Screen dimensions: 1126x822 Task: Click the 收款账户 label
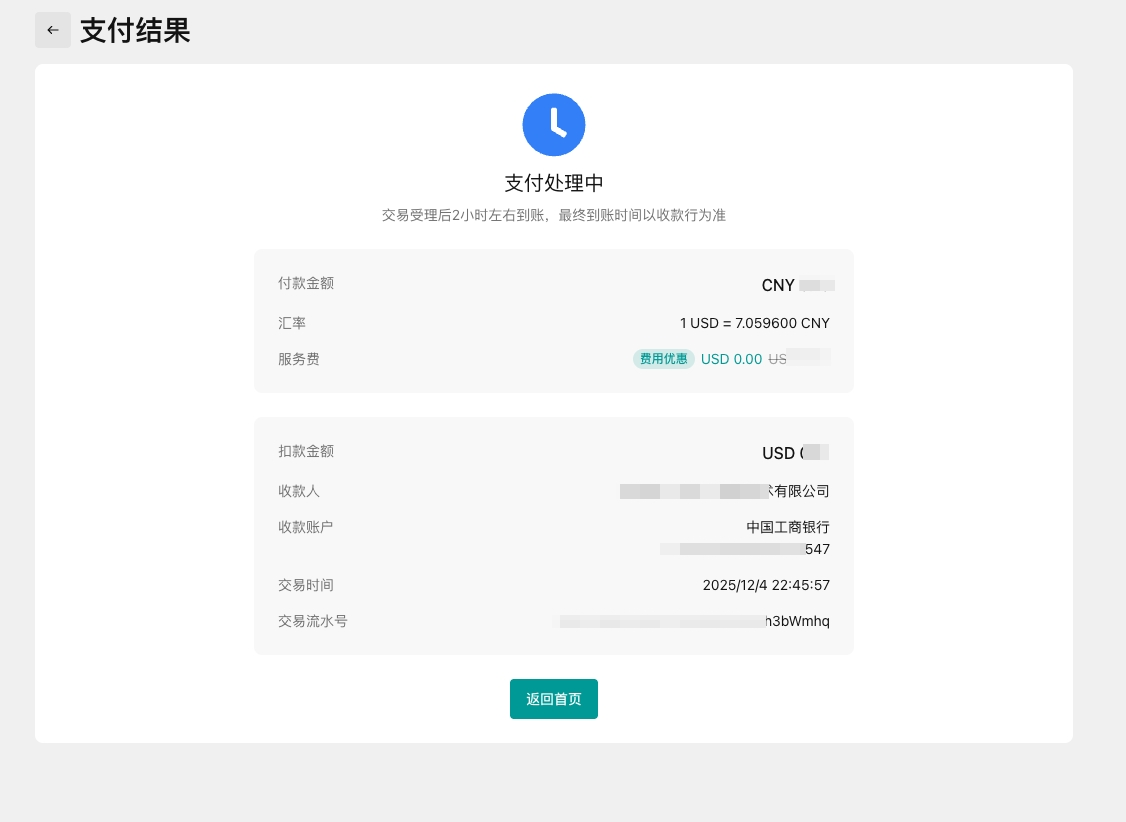(x=306, y=527)
